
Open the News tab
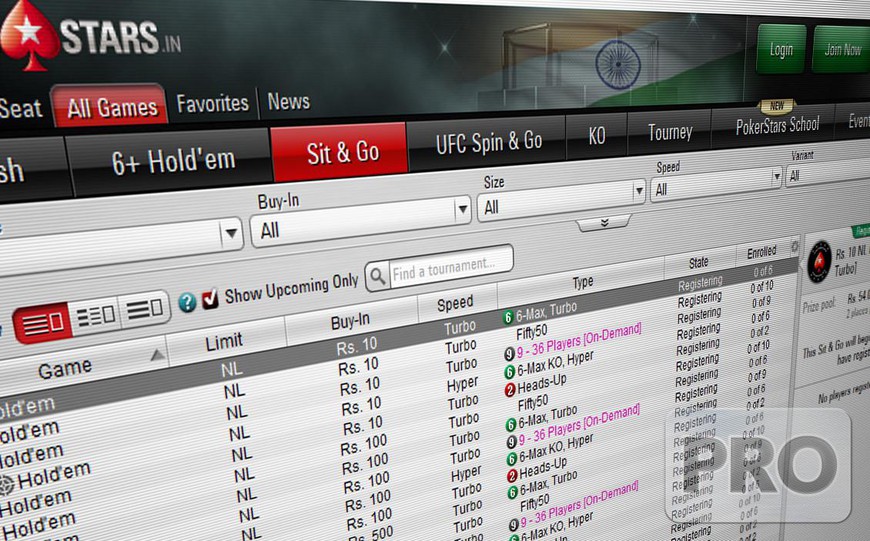click(289, 101)
